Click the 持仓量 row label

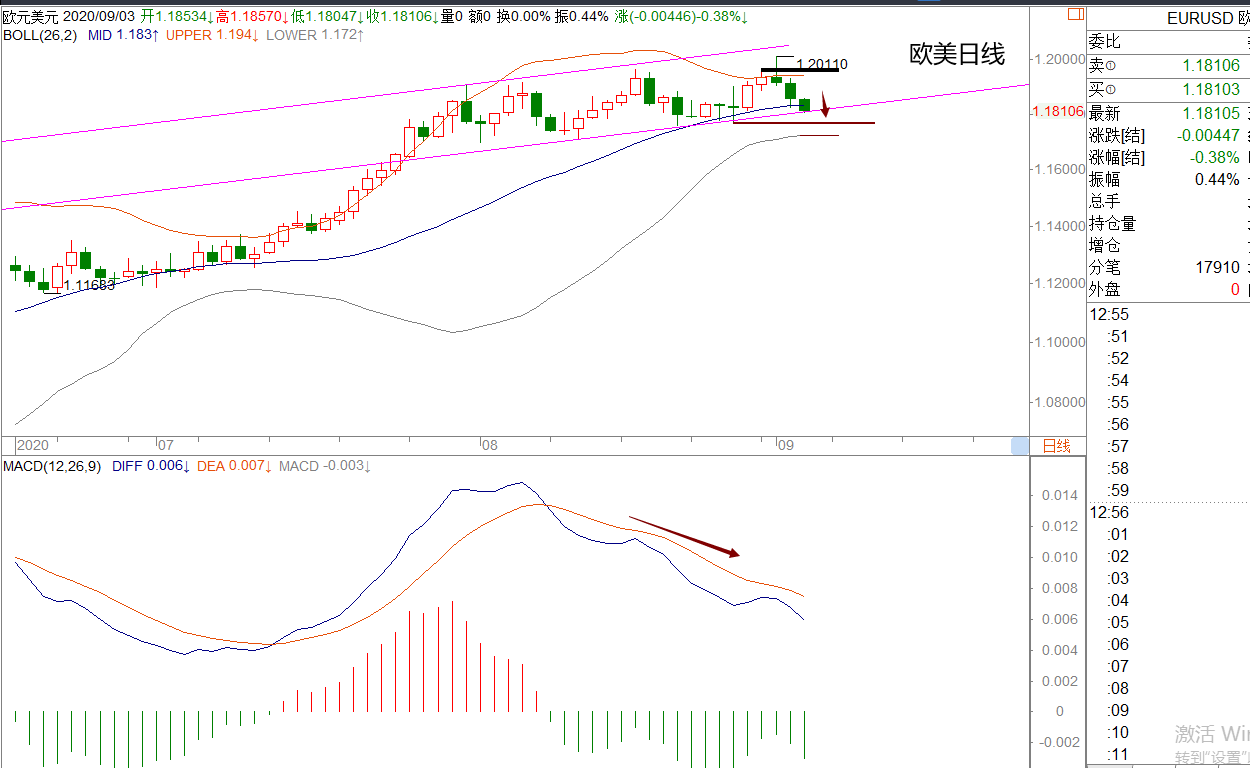1112,224
